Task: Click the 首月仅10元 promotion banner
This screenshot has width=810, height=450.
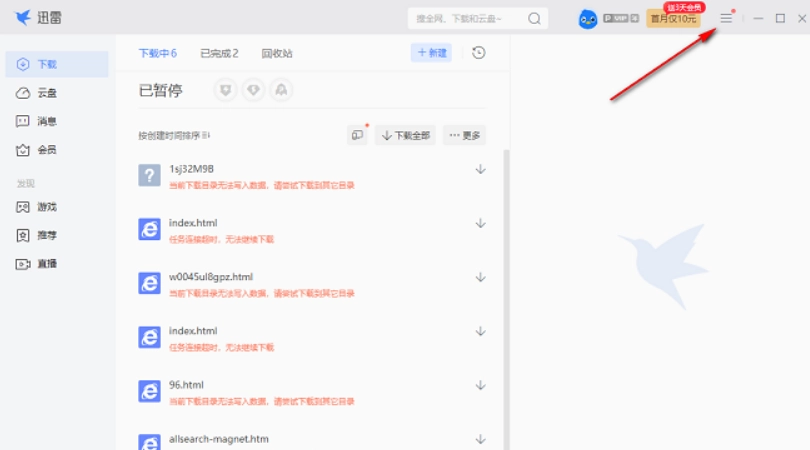Action: tap(673, 18)
